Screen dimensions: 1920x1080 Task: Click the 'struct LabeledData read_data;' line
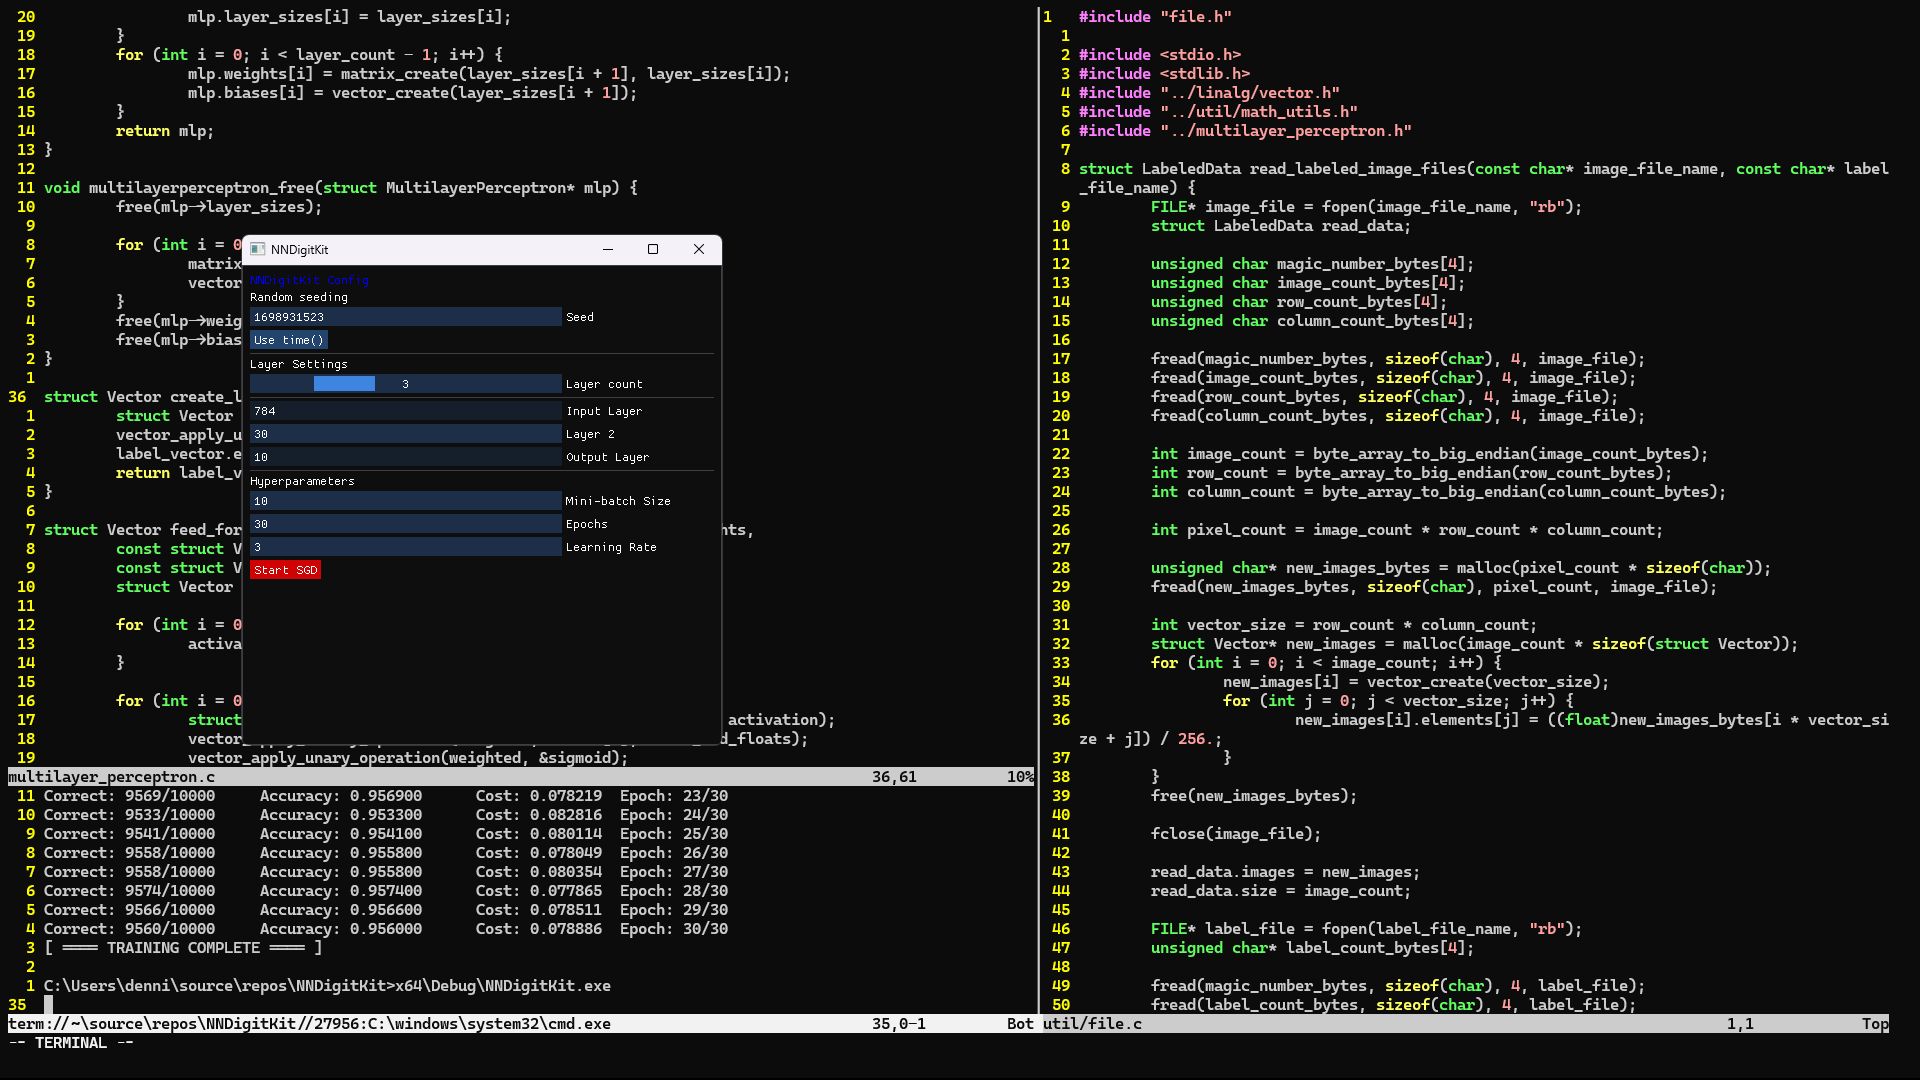[1281, 226]
